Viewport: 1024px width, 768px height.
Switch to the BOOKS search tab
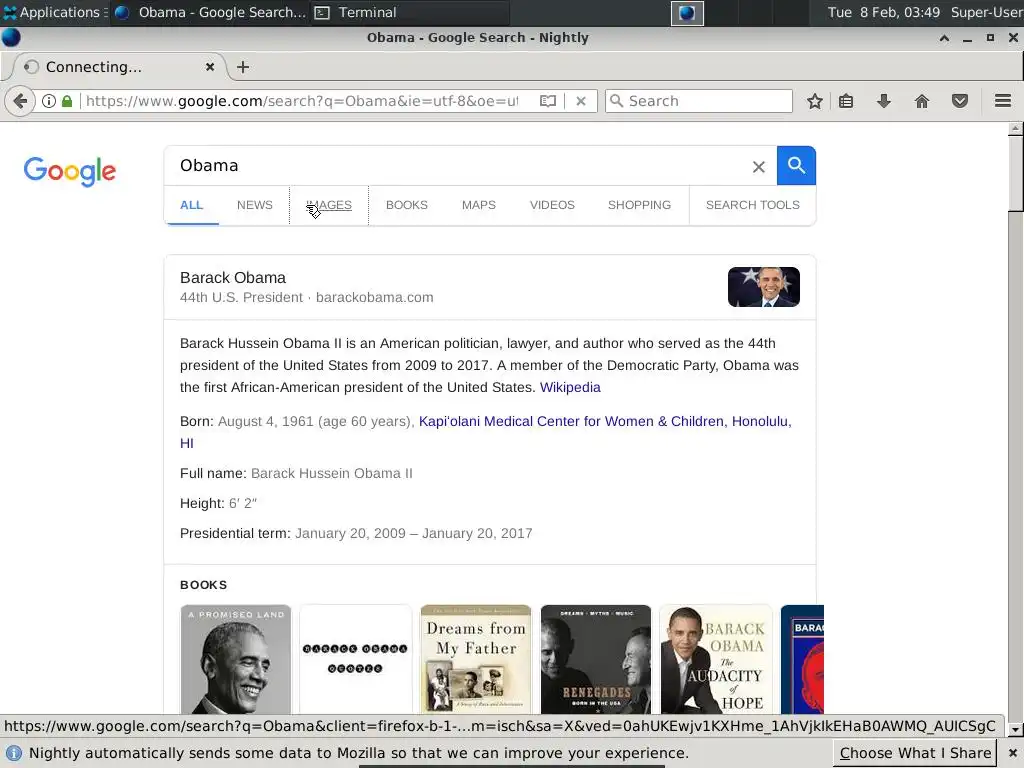(406, 205)
